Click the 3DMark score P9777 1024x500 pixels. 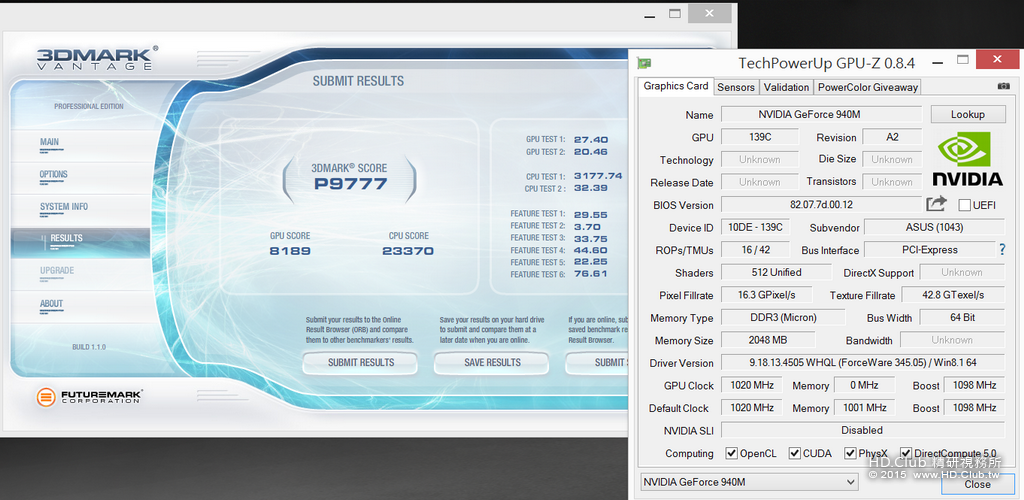[350, 183]
